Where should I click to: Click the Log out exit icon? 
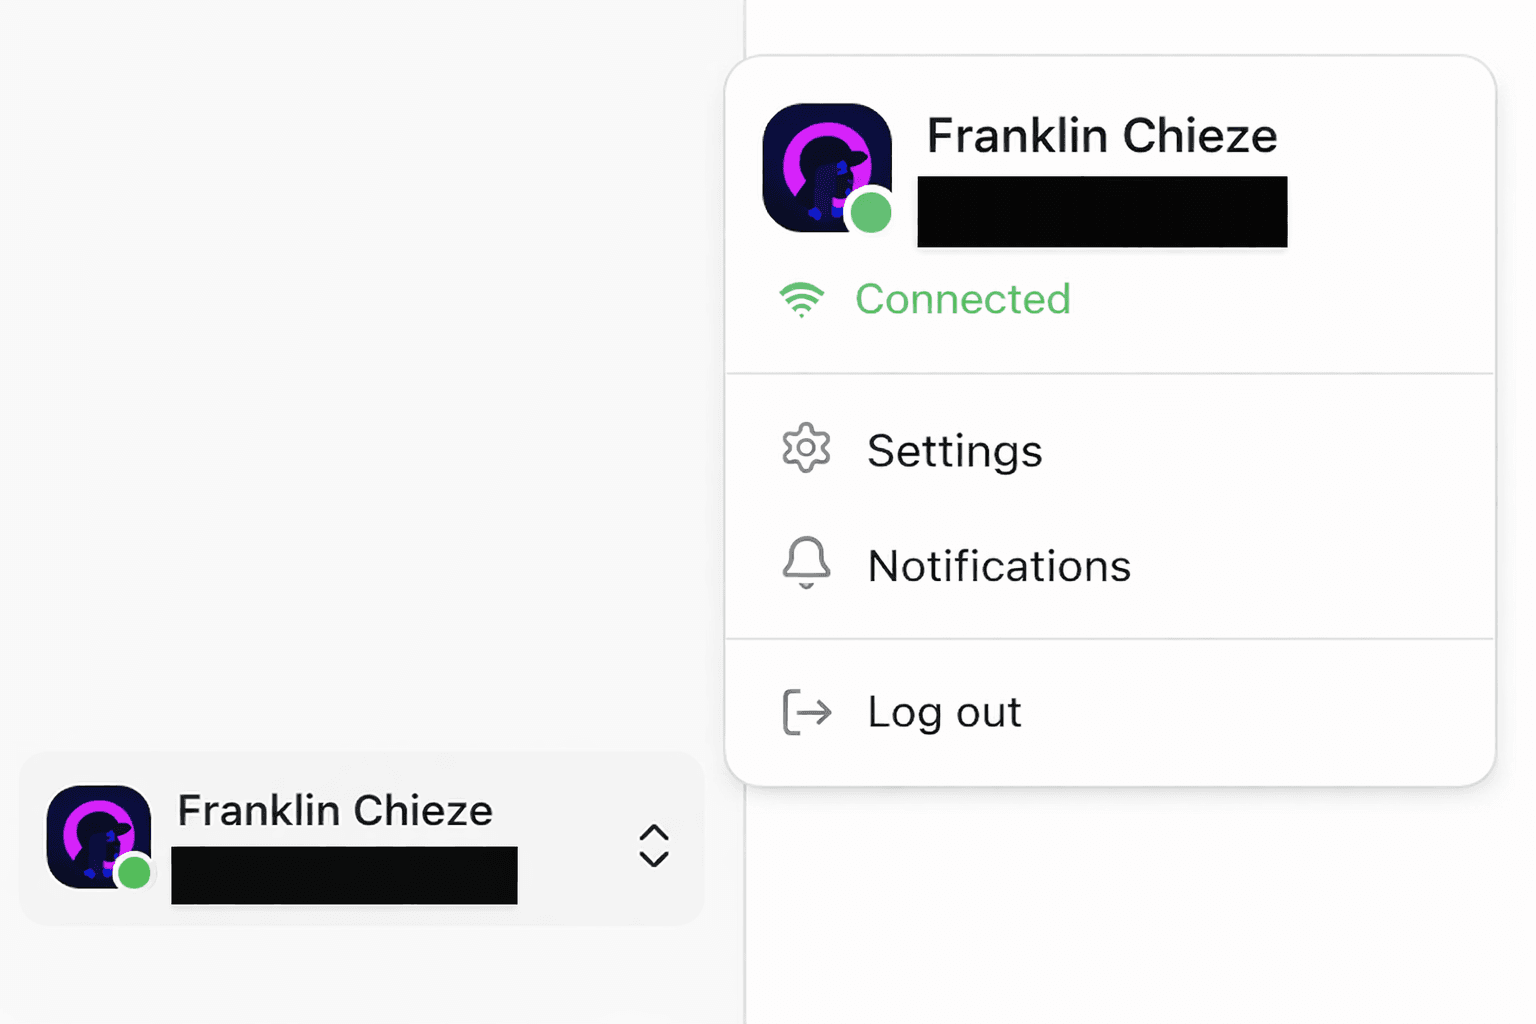806,712
